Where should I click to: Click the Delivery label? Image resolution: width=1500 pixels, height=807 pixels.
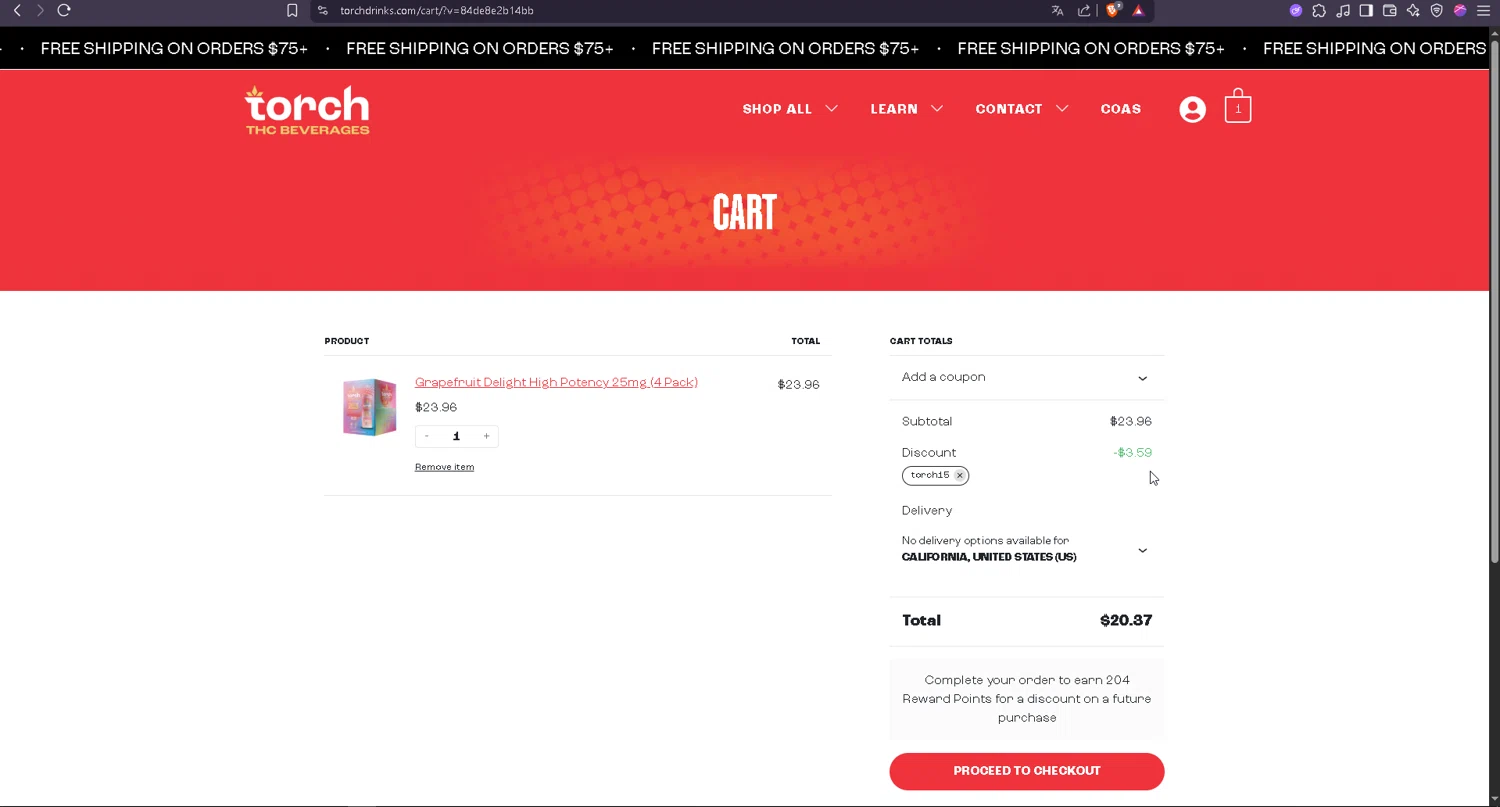(x=927, y=511)
